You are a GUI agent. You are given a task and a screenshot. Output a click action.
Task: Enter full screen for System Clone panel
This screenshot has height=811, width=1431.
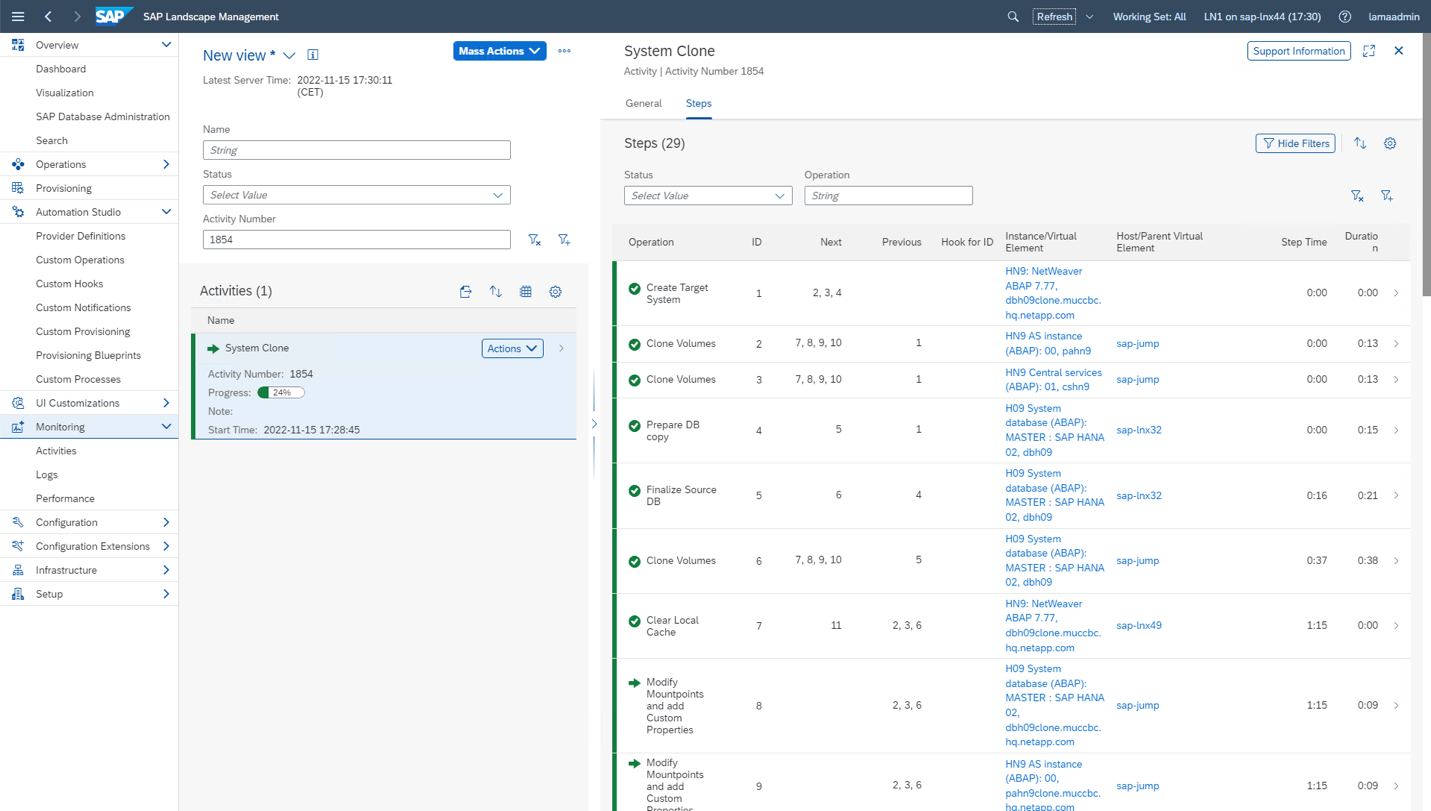pyautogui.click(x=1369, y=51)
